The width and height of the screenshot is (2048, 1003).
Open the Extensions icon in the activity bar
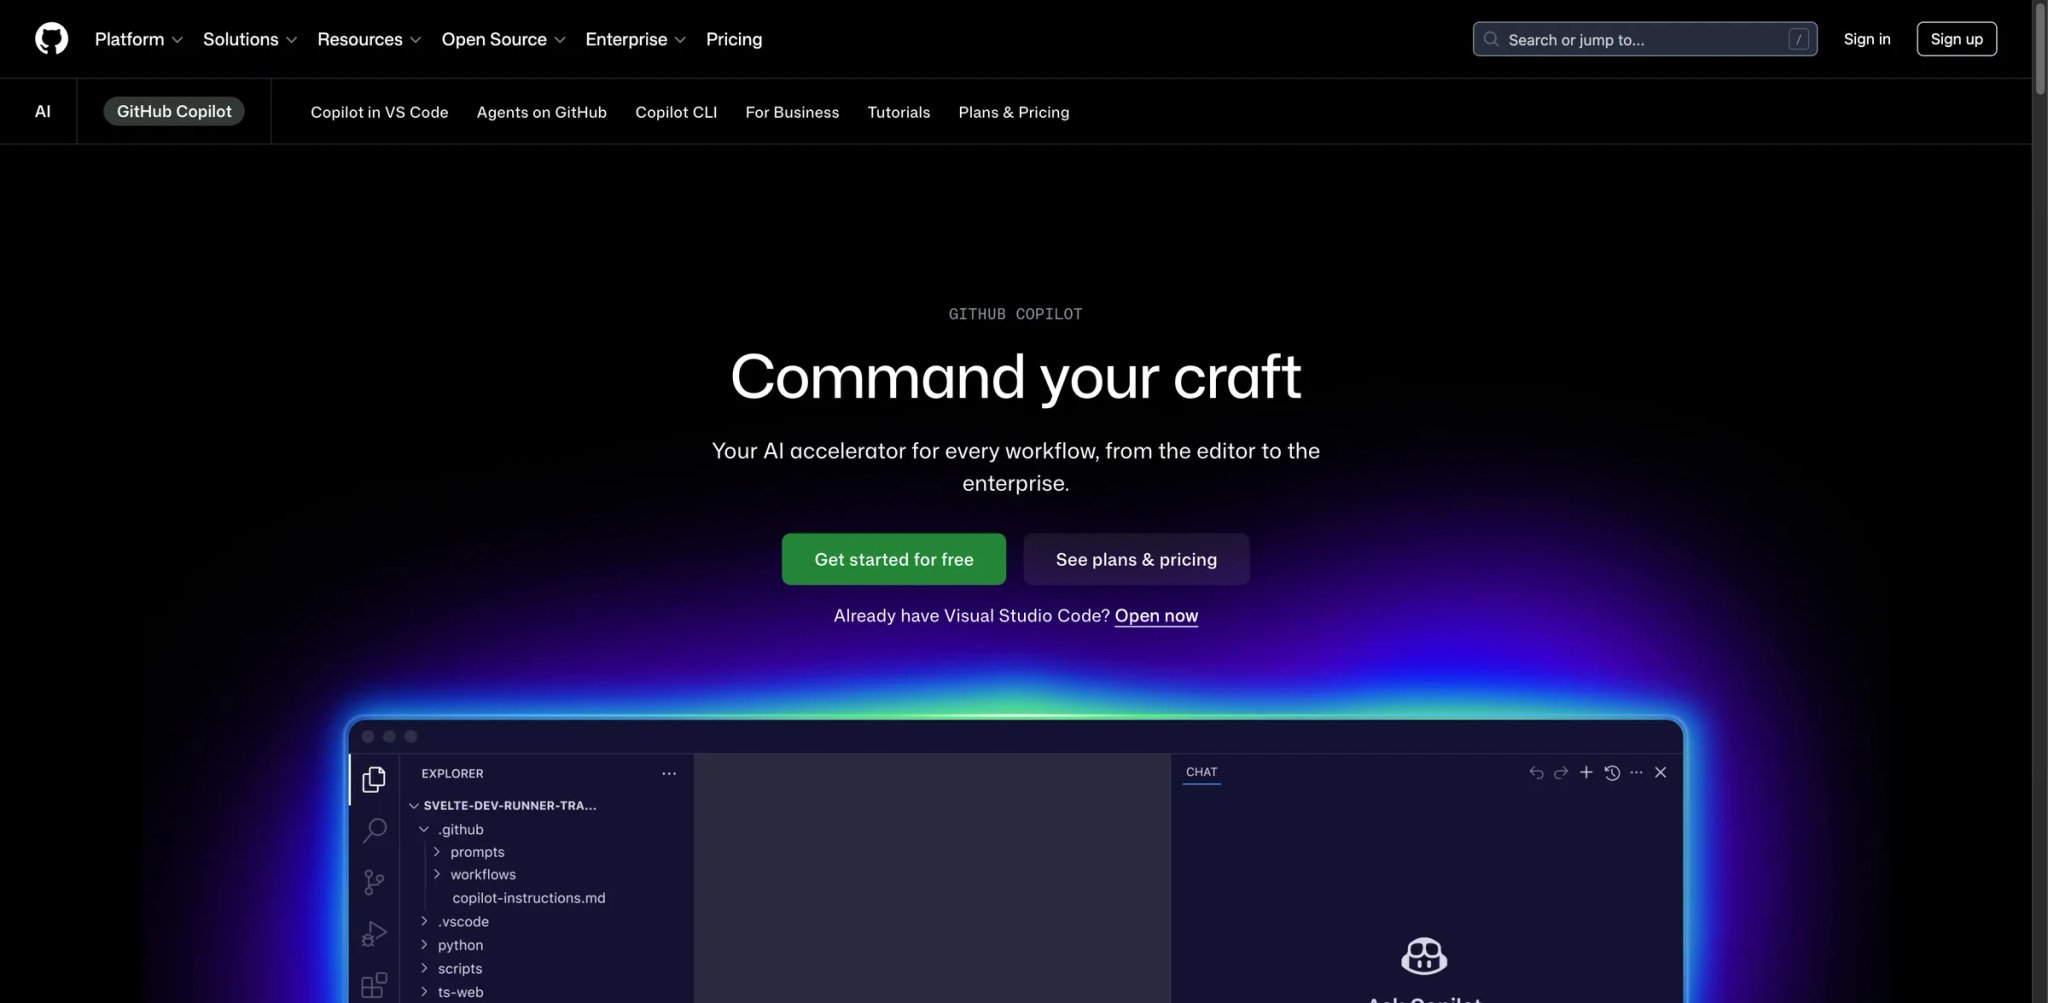coord(374,986)
